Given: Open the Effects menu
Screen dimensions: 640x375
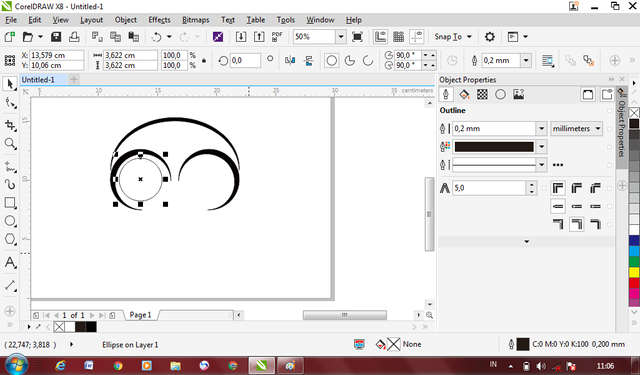Looking at the screenshot, I should click(159, 20).
